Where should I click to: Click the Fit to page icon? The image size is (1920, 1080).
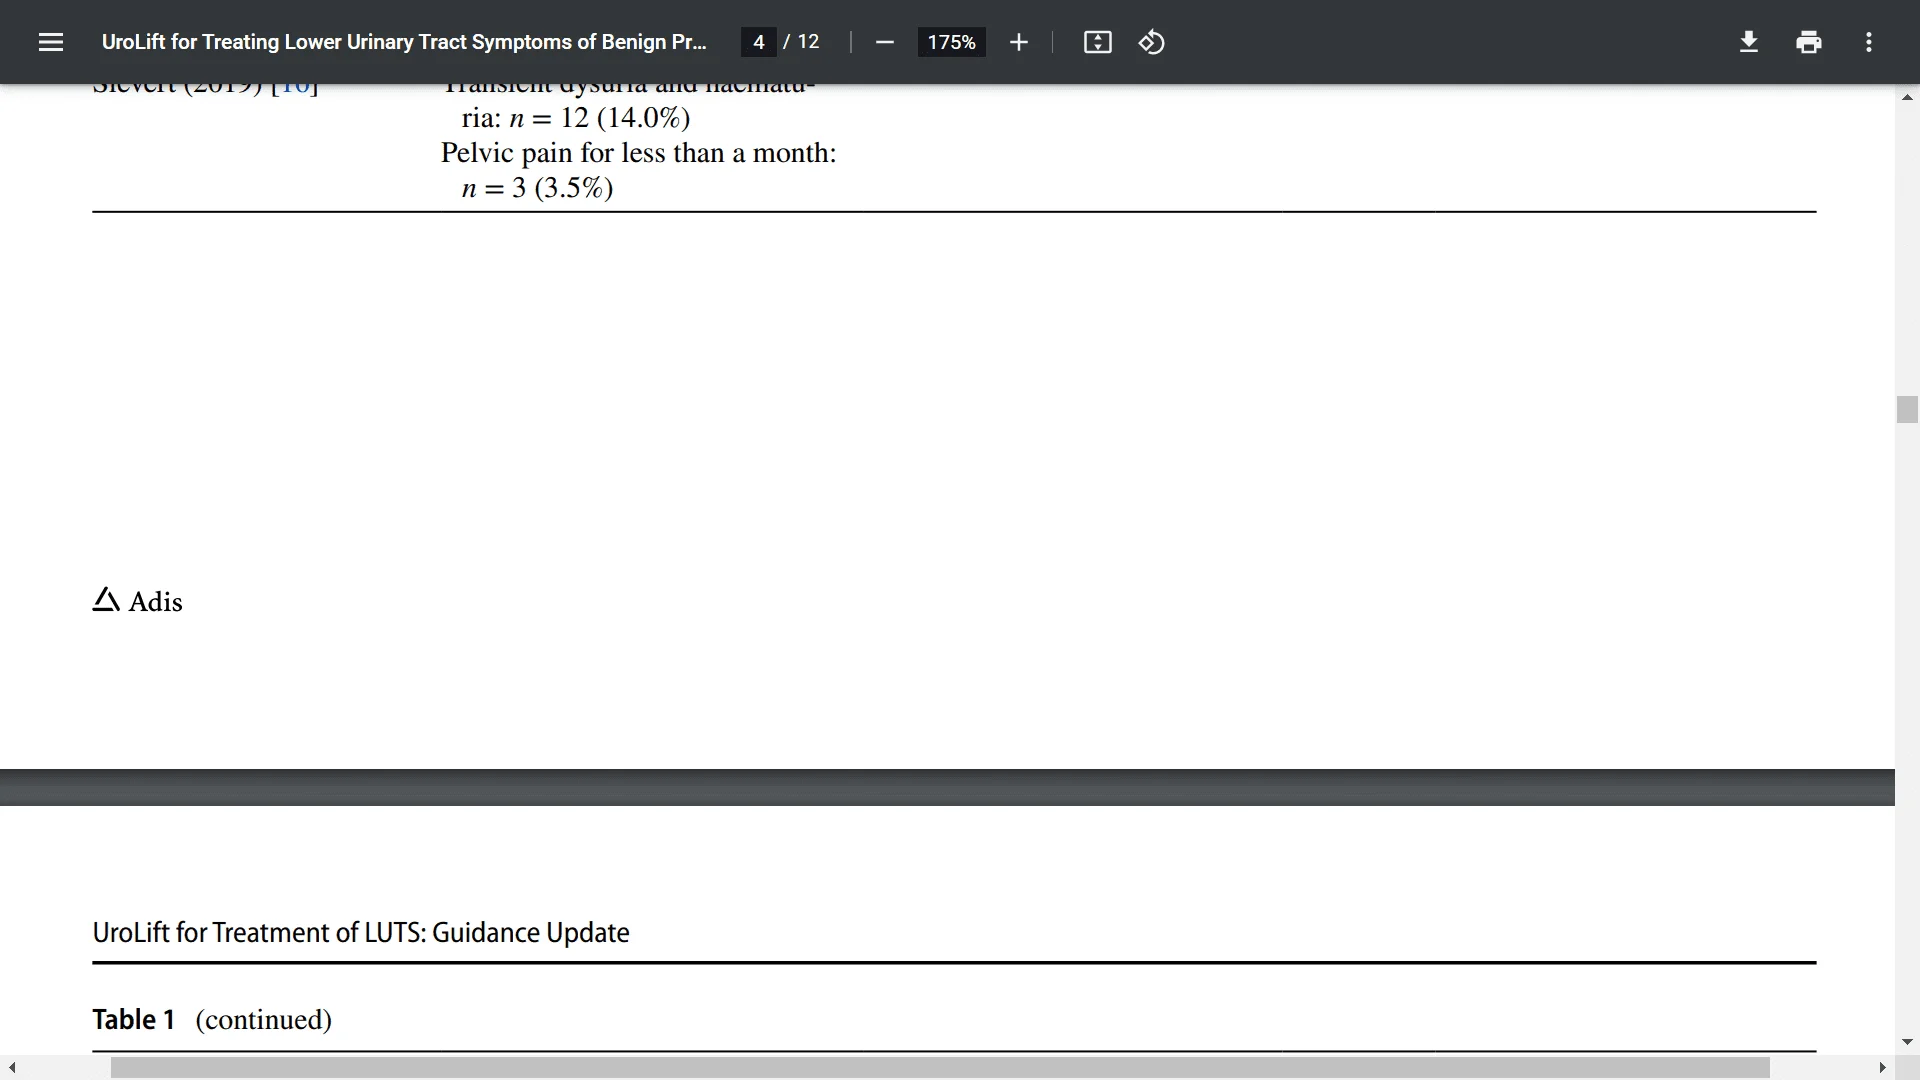click(1097, 42)
